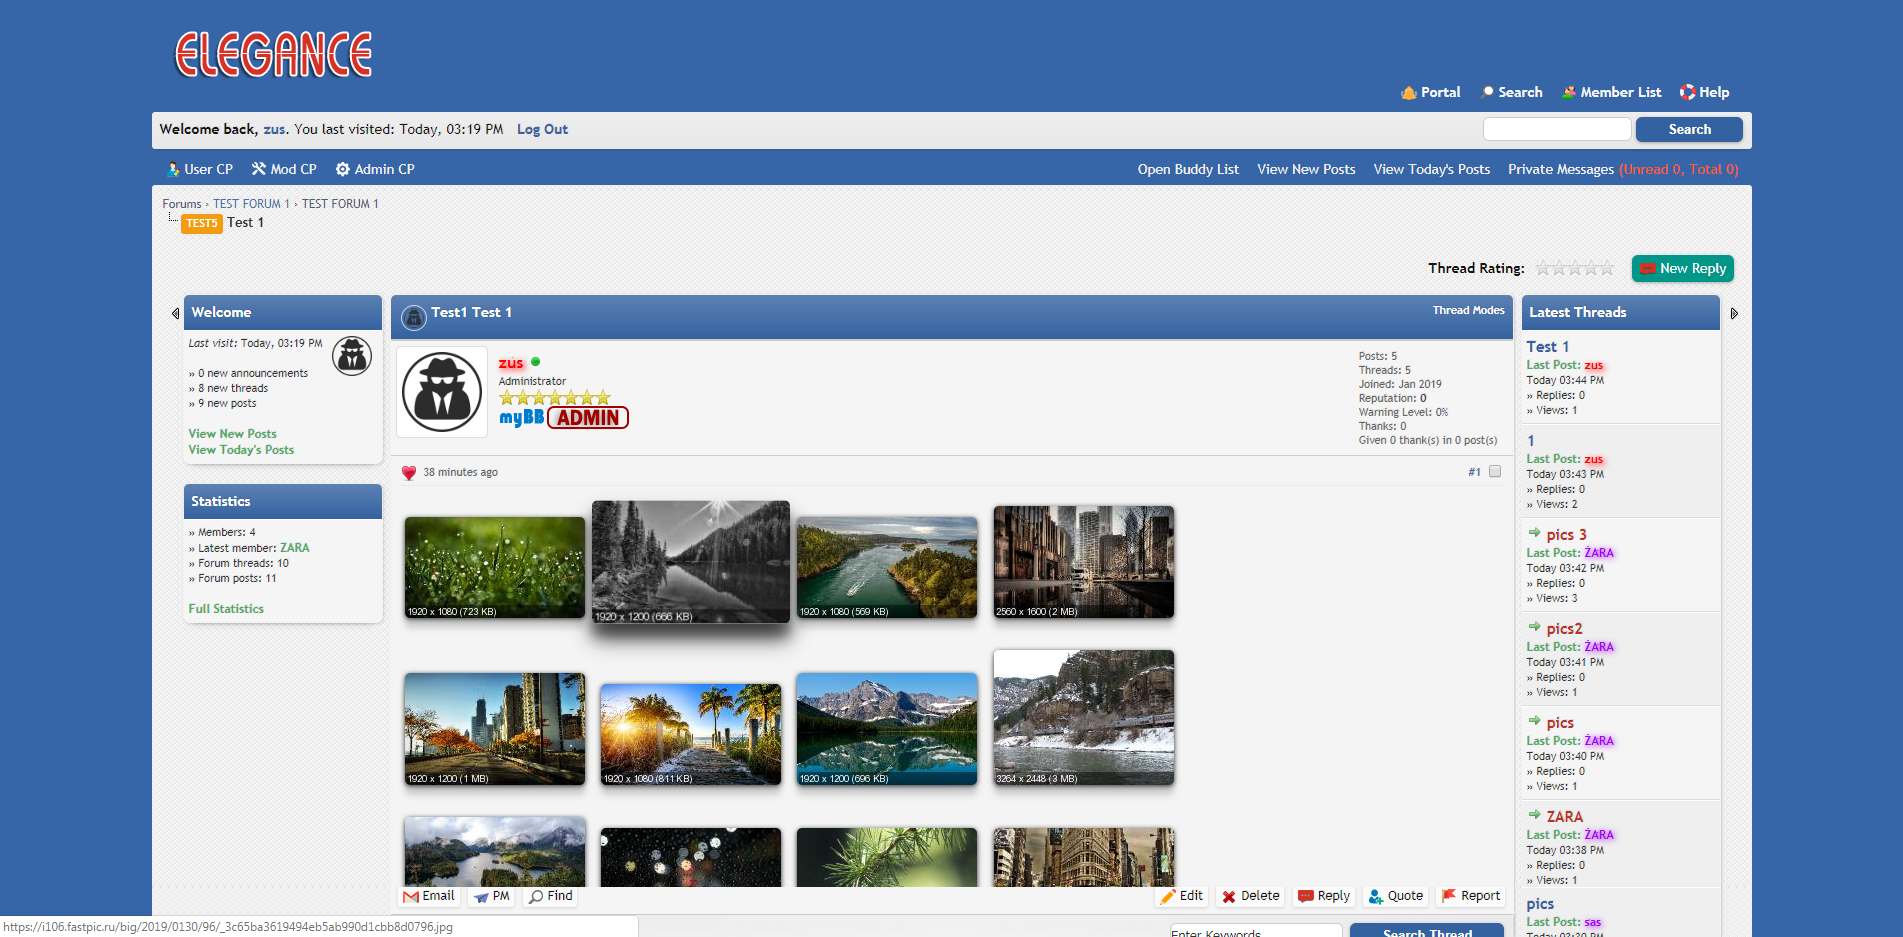Screen dimensions: 1903x937
Task: Go to View Today's Posts in the top navigation bar
Action: point(1431,169)
